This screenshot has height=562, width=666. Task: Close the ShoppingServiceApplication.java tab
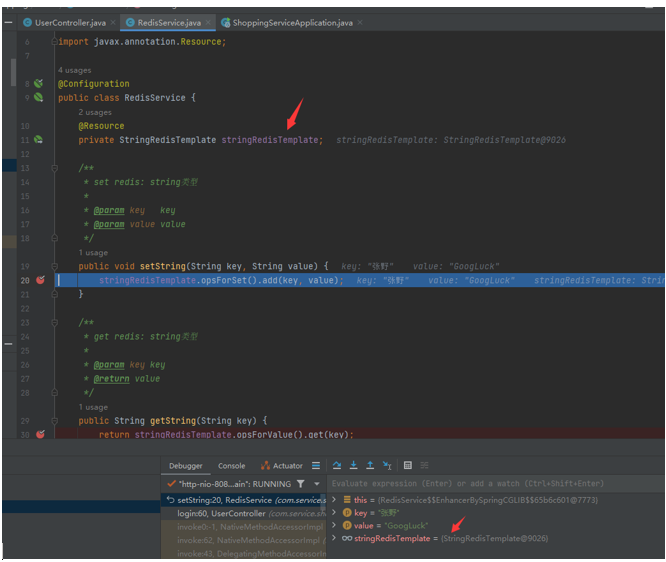[x=360, y=23]
